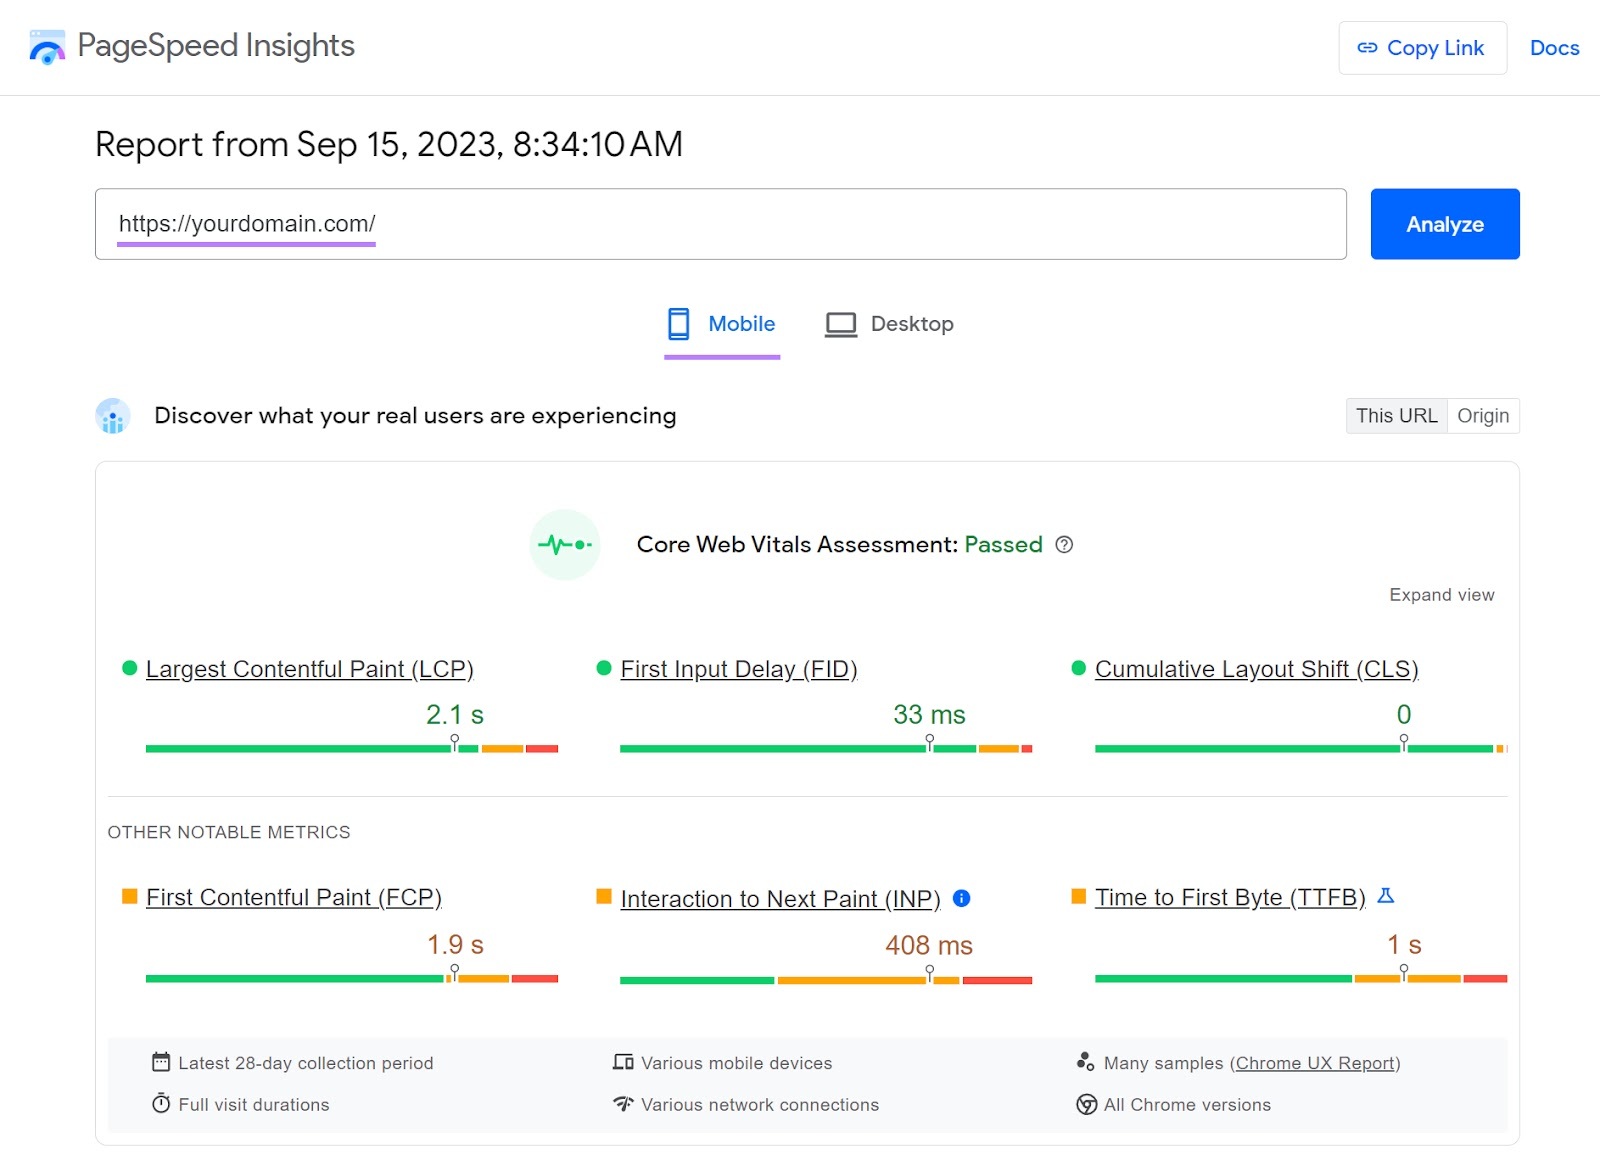1600x1166 pixels.
Task: Click the FID value 33 ms
Action: click(x=929, y=715)
